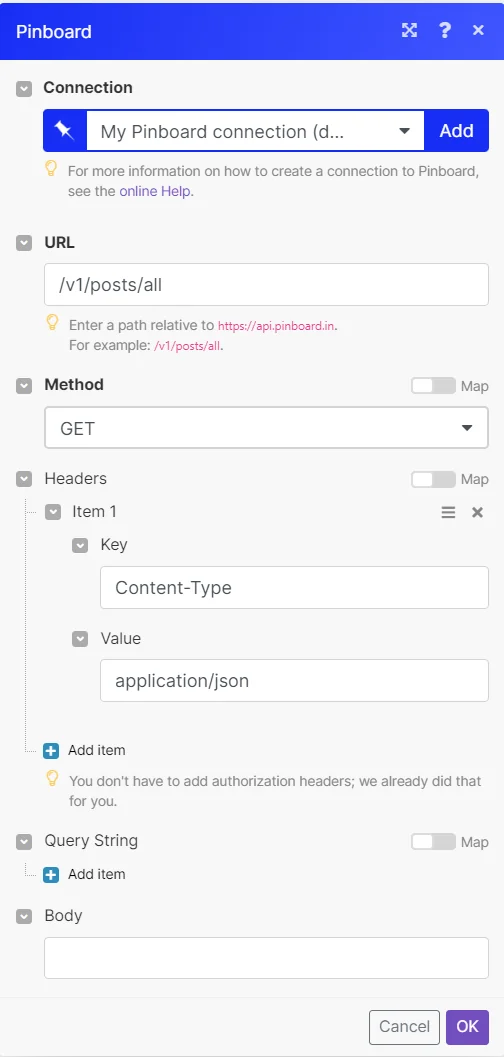The width and height of the screenshot is (504, 1057).
Task: Click the reorder handle icon for Item 1
Action: [448, 512]
